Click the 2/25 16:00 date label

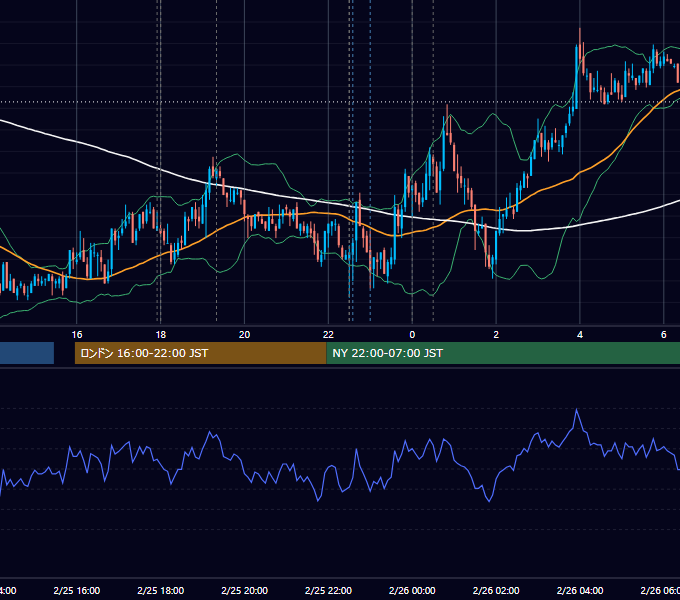(77, 590)
